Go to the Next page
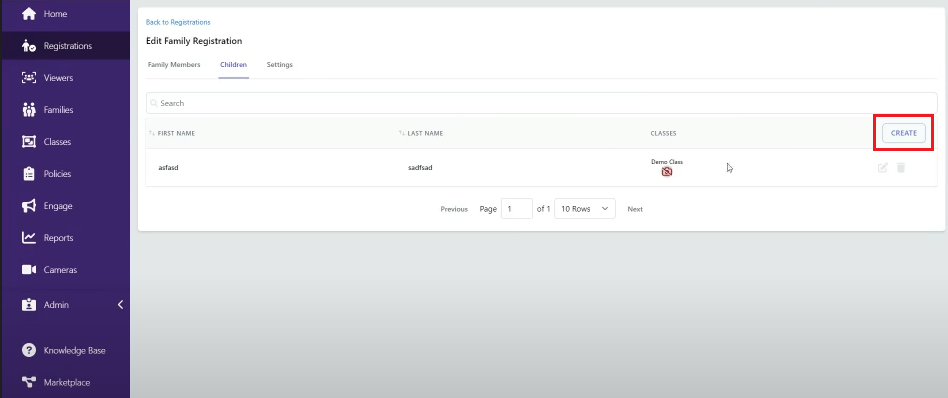 (635, 209)
